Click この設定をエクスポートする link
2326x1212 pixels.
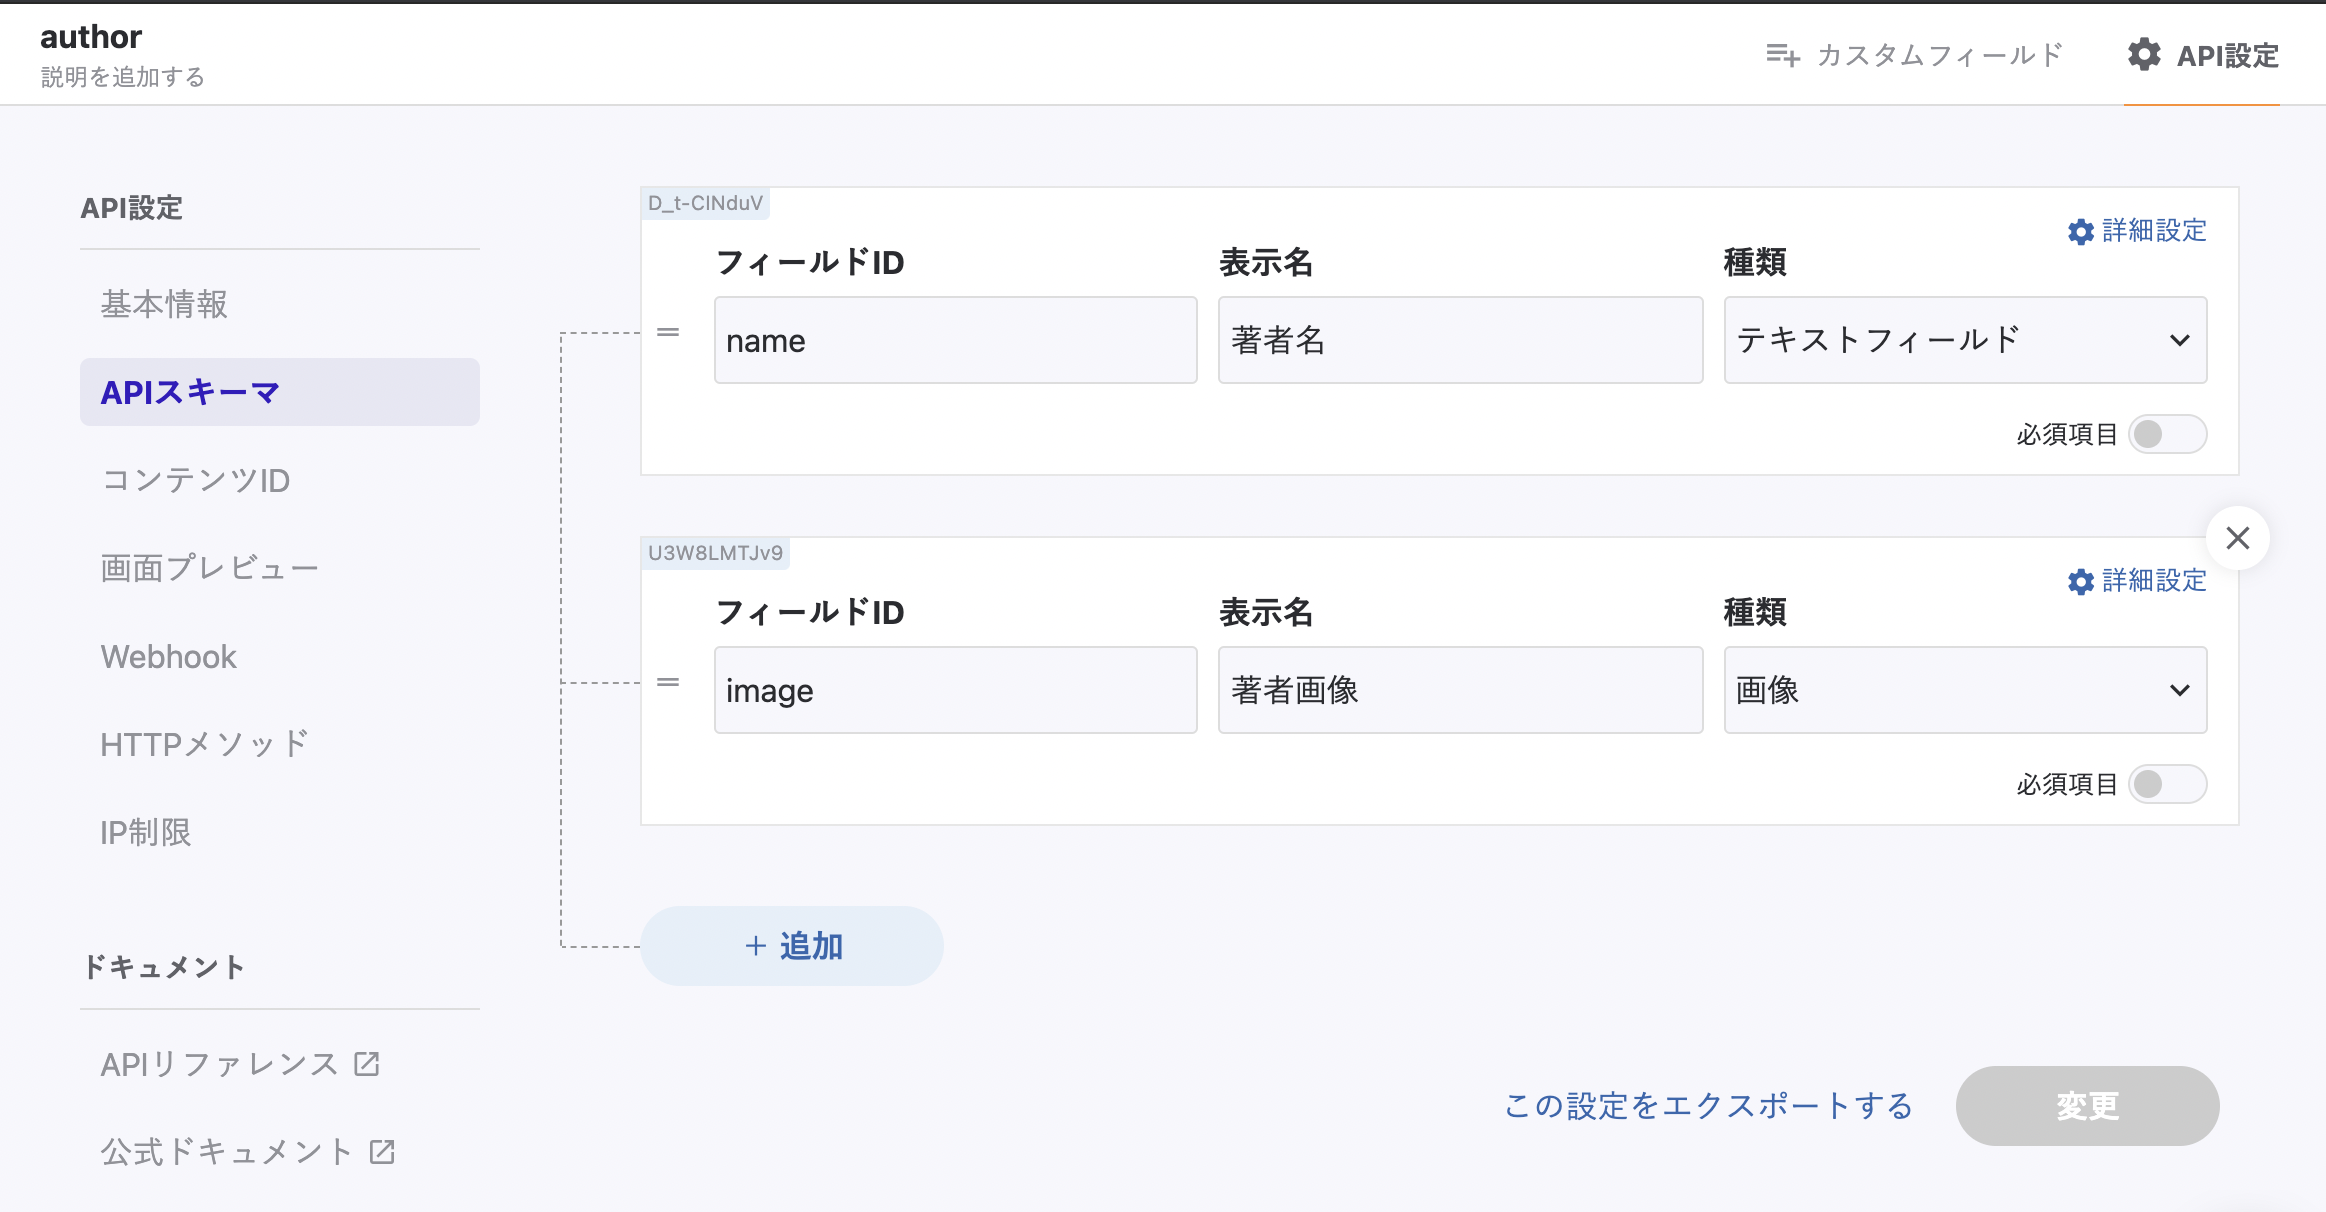pos(1708,1106)
